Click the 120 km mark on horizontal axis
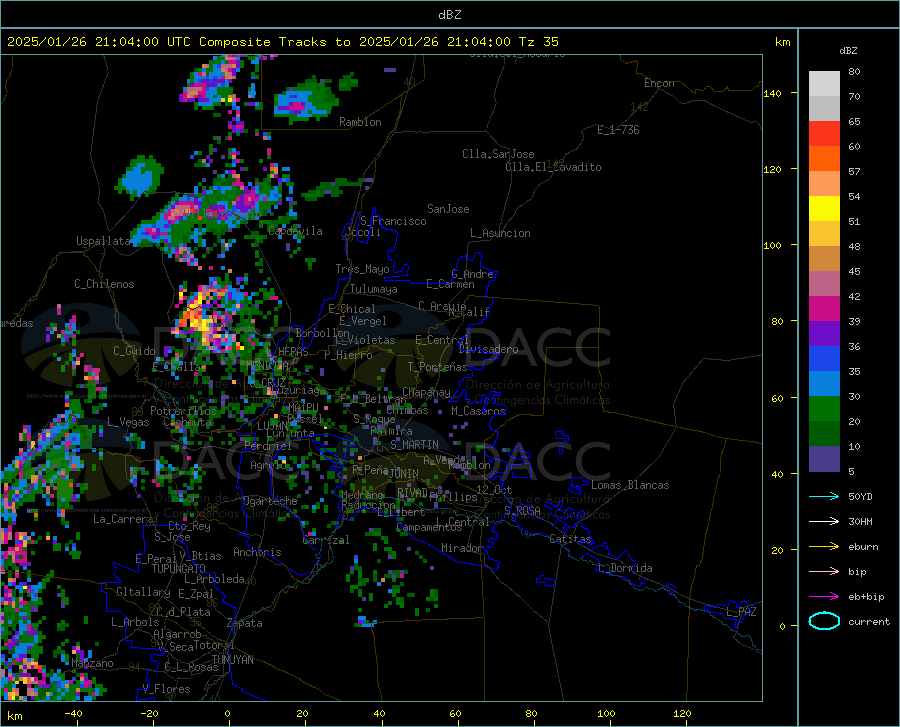Screen dimensions: 900x727 point(682,714)
